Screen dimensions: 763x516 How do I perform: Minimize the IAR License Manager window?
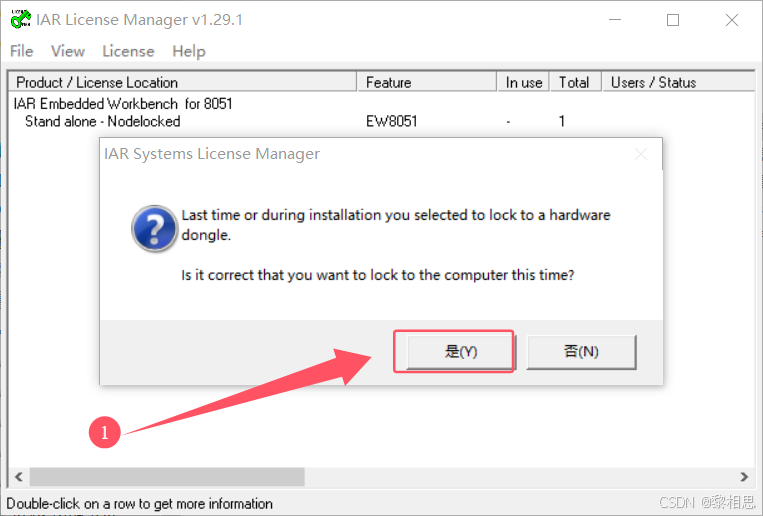615,20
